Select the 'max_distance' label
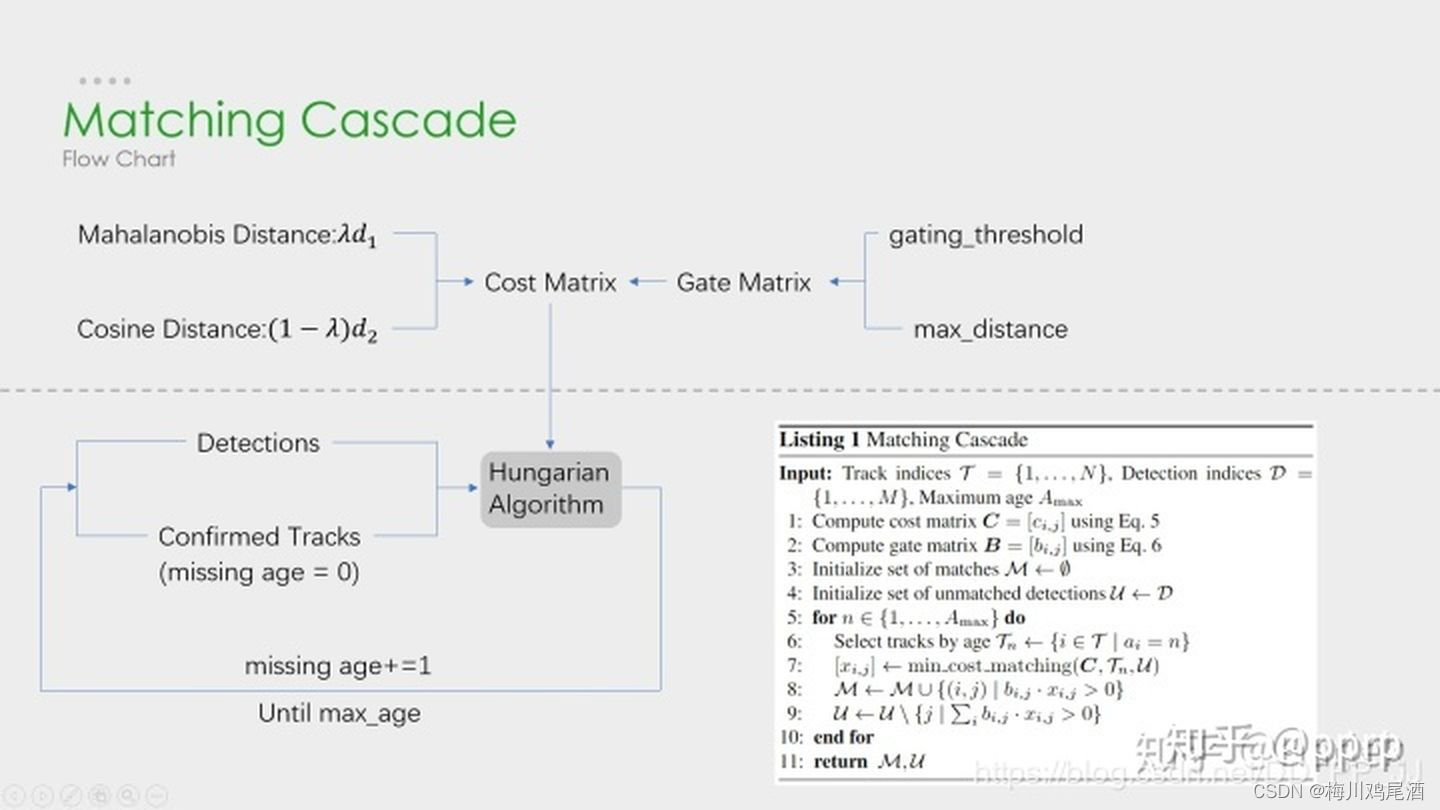1440x810 pixels. point(990,329)
